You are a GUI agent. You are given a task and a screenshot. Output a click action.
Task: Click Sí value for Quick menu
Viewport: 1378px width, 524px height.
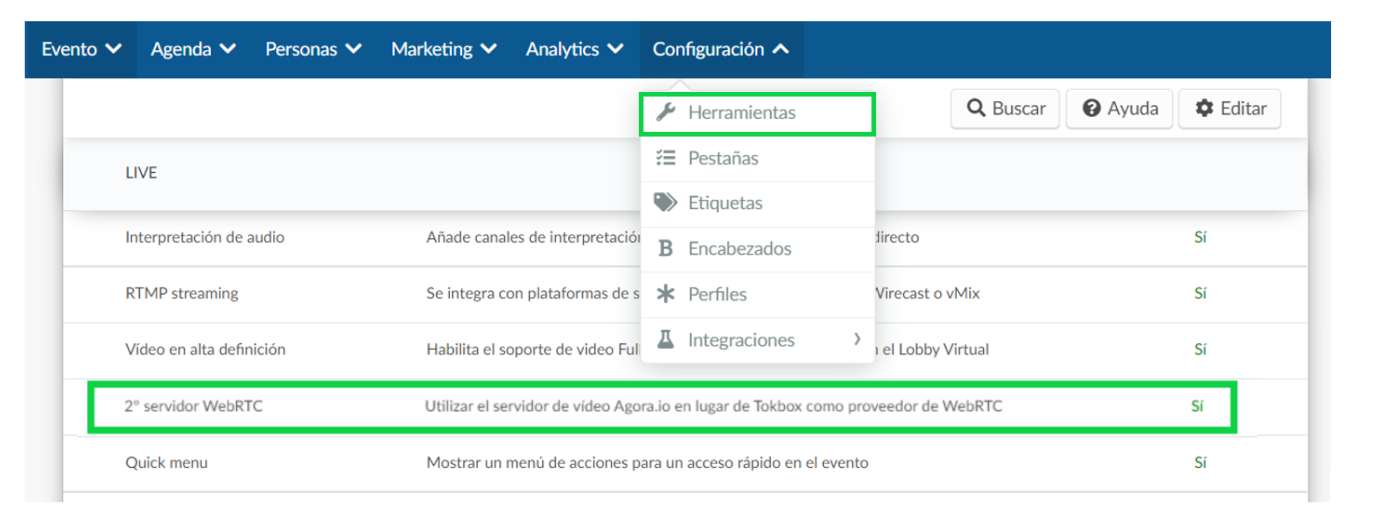pos(1200,463)
